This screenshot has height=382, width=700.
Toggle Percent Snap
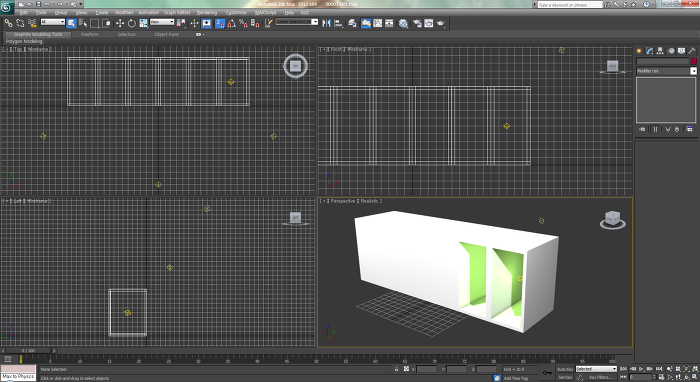243,23
